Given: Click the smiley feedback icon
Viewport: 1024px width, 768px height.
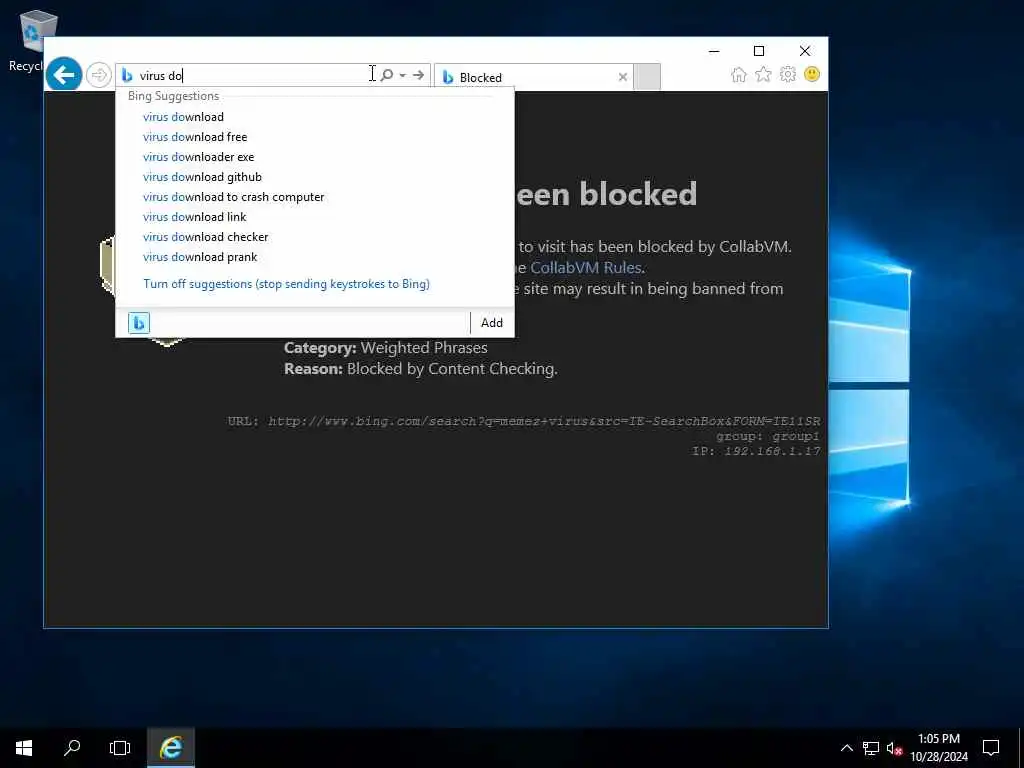Looking at the screenshot, I should point(812,74).
